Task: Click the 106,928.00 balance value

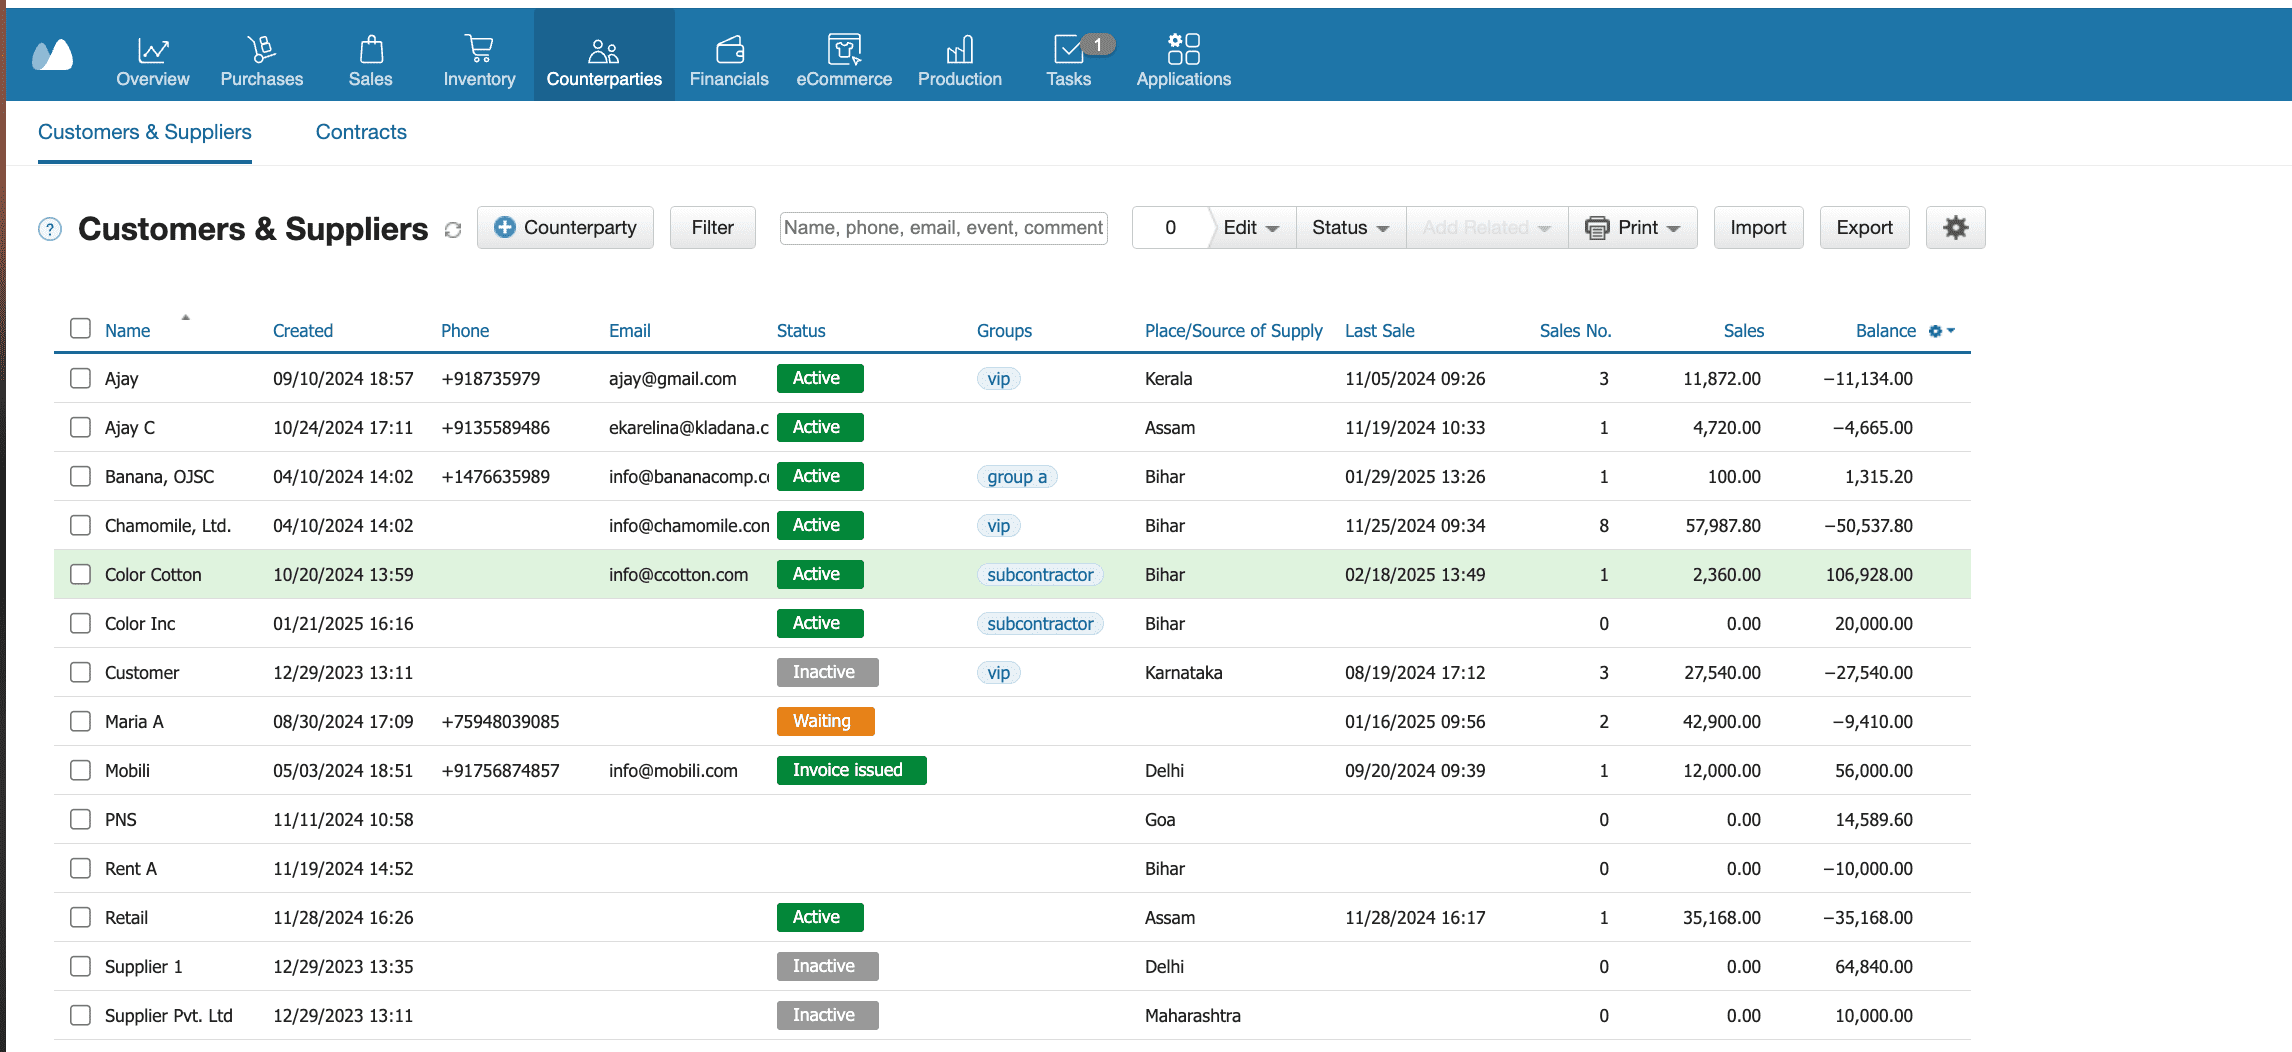Action: point(1869,575)
